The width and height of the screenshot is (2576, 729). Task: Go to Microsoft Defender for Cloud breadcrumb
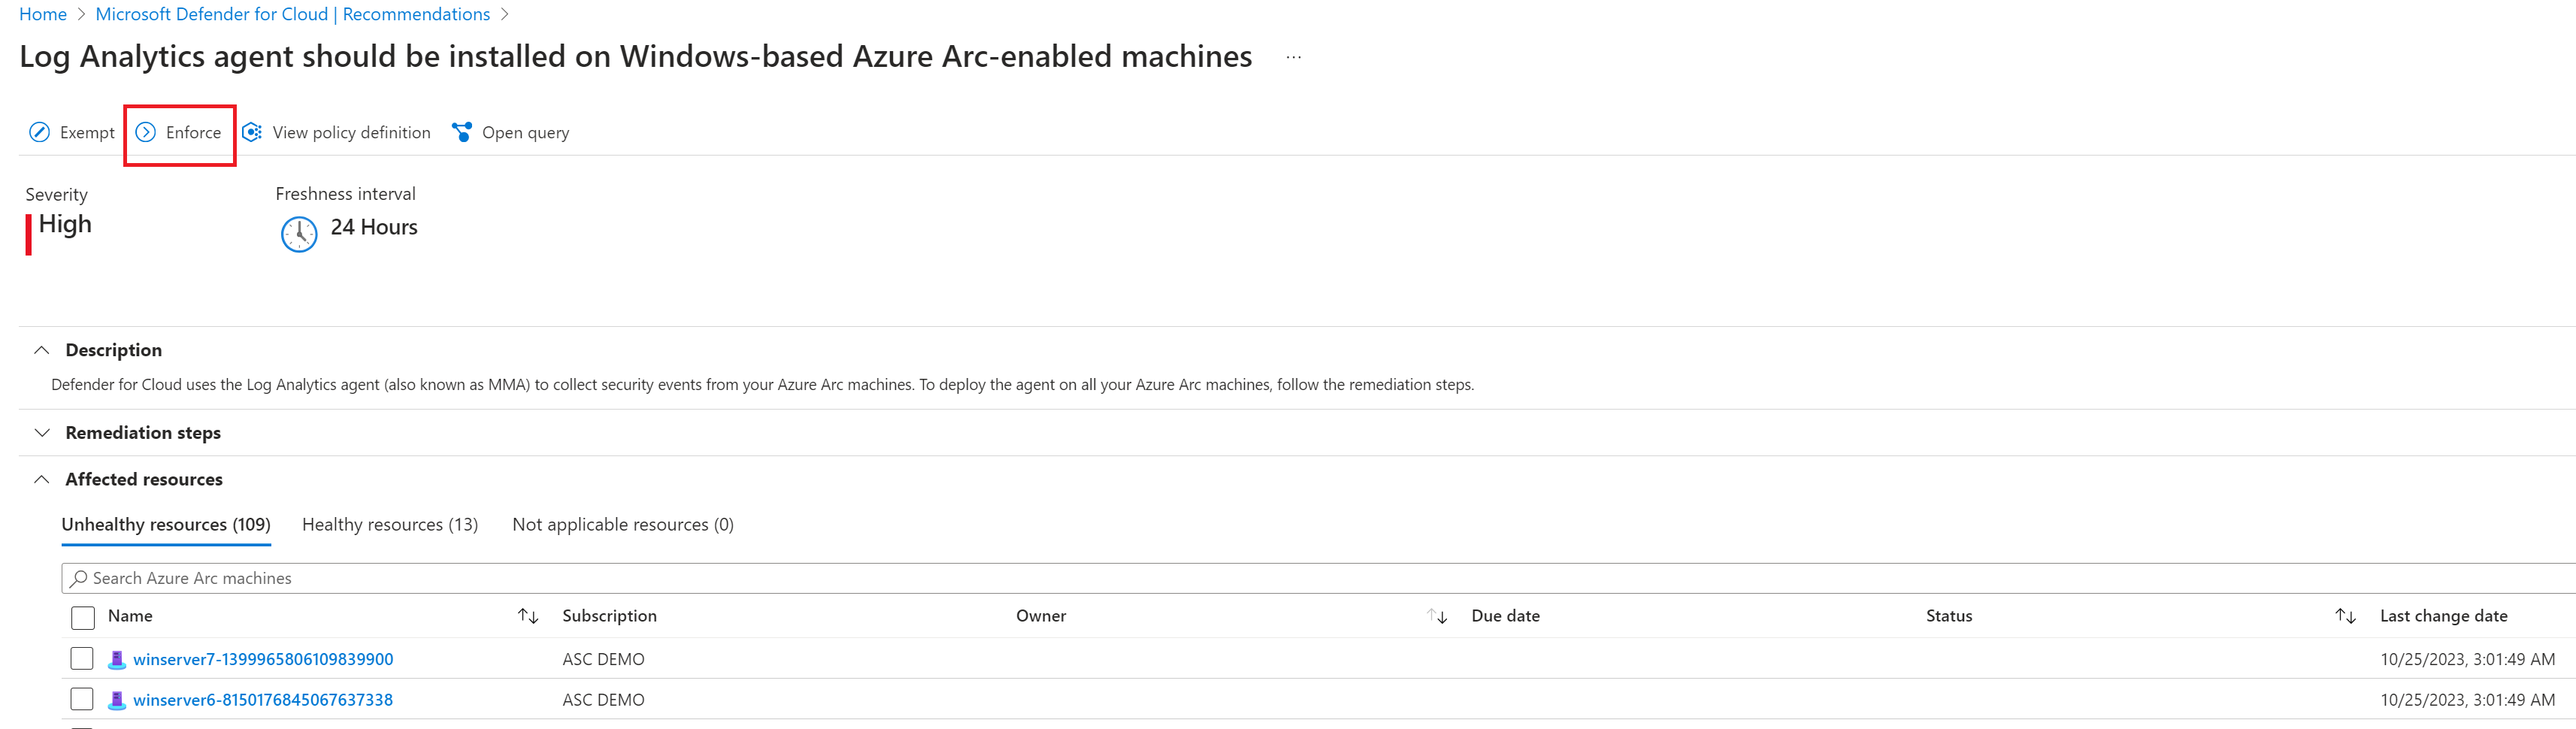click(293, 14)
